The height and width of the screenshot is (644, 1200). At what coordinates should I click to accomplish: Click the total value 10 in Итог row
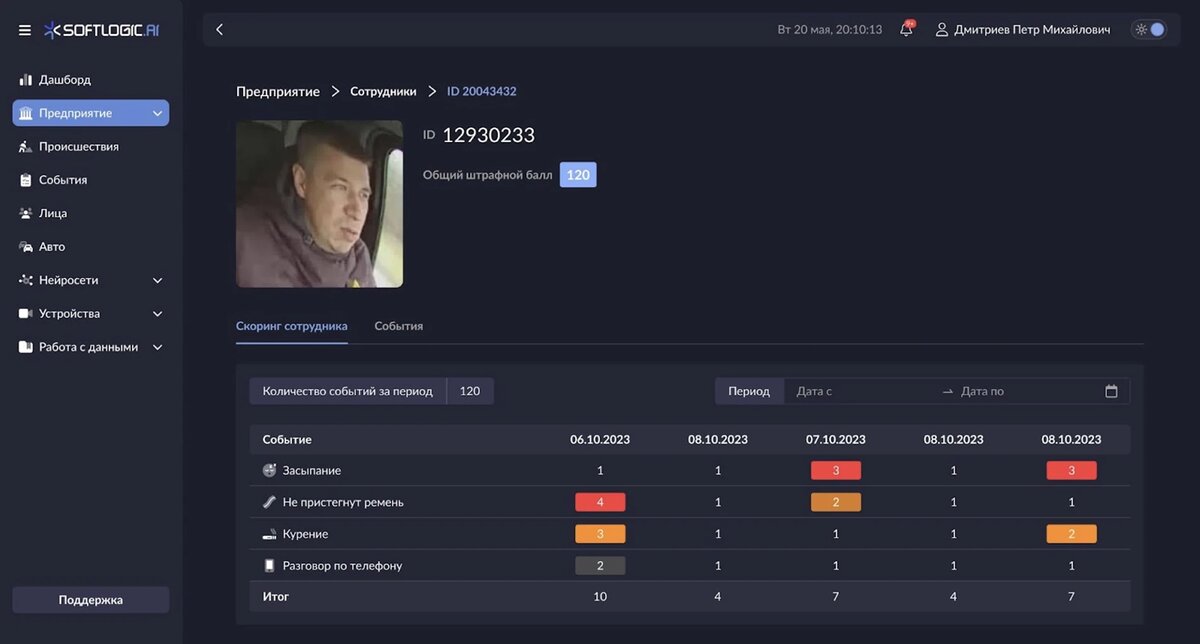coord(600,597)
